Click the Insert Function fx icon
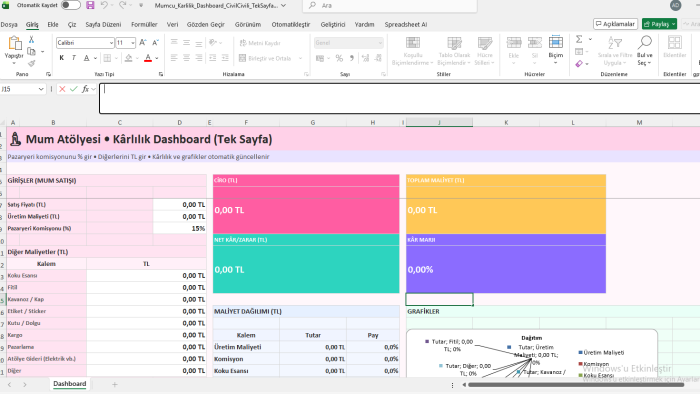 (85, 89)
